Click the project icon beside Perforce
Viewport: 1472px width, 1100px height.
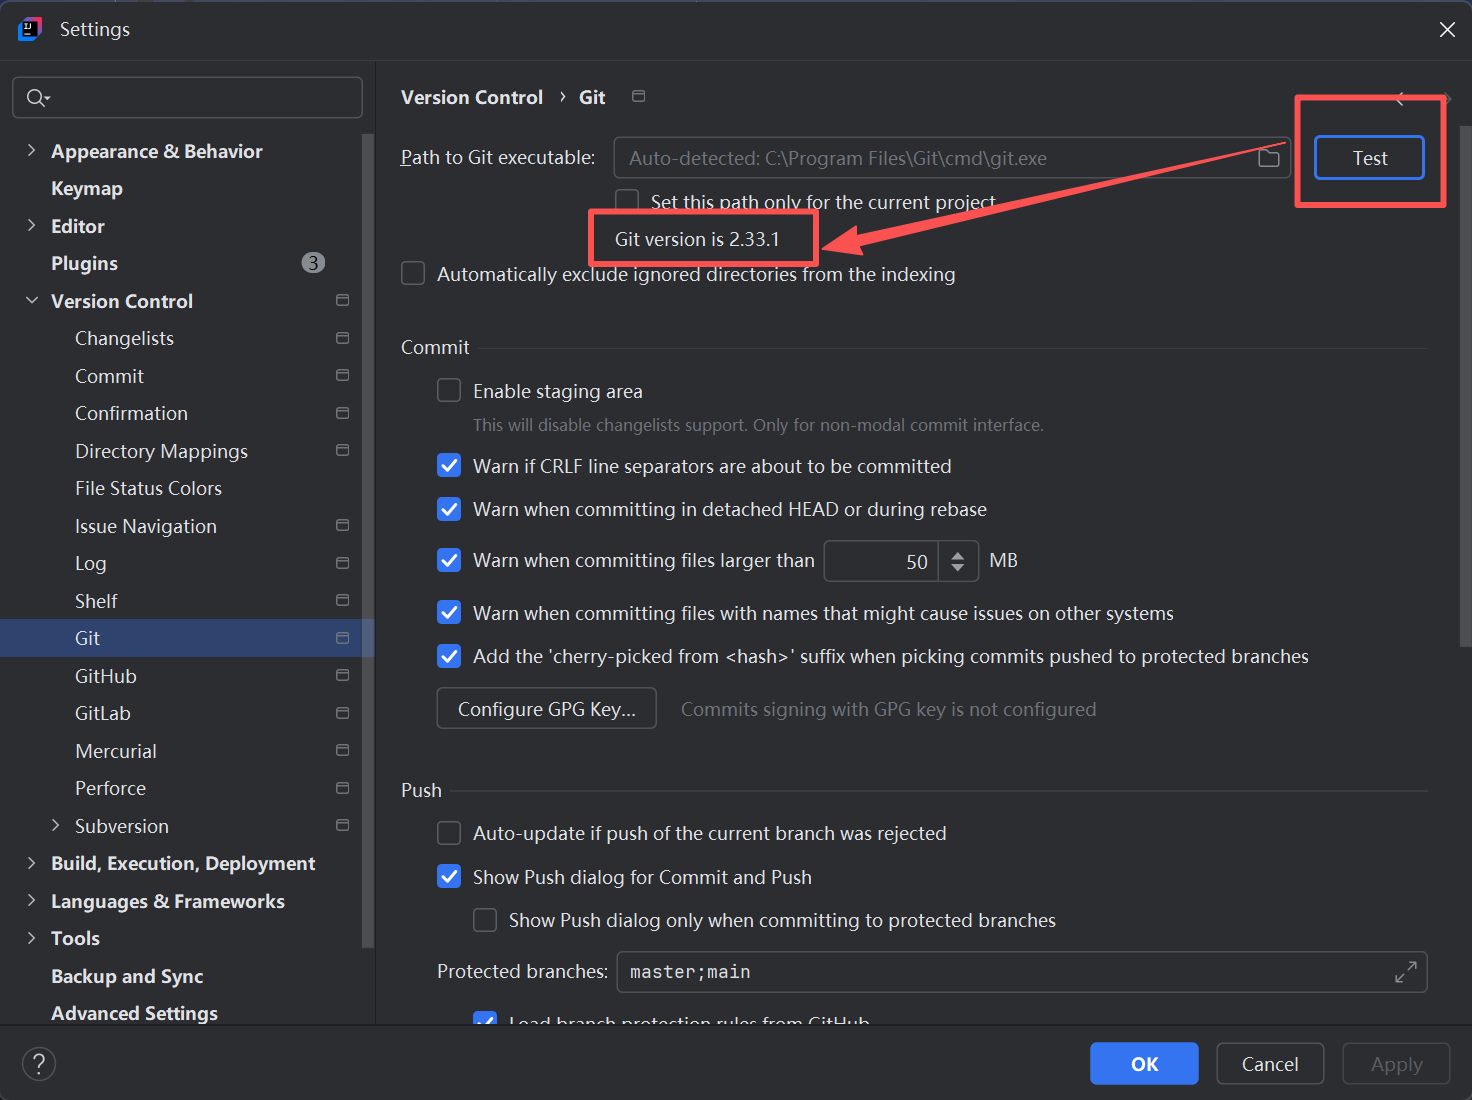tap(342, 788)
